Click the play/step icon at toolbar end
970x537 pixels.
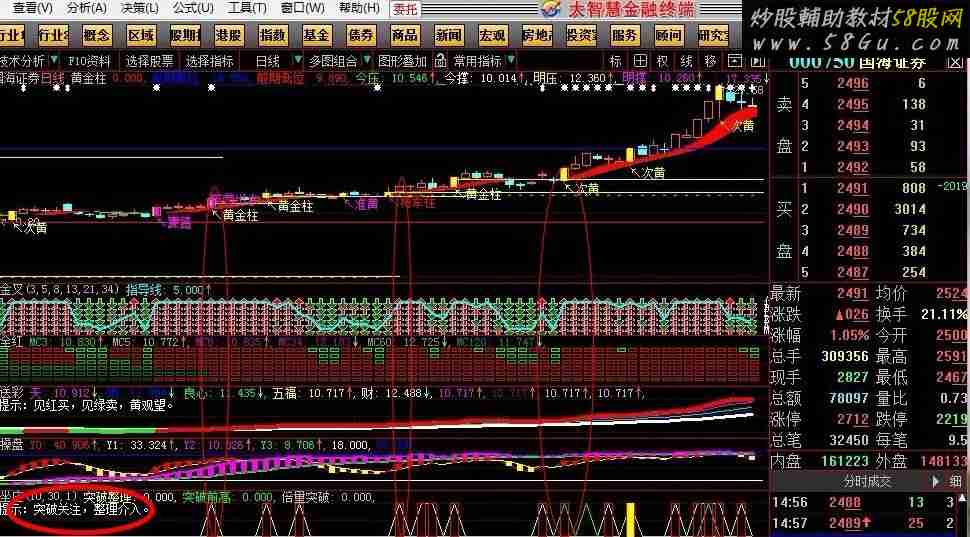tap(758, 61)
